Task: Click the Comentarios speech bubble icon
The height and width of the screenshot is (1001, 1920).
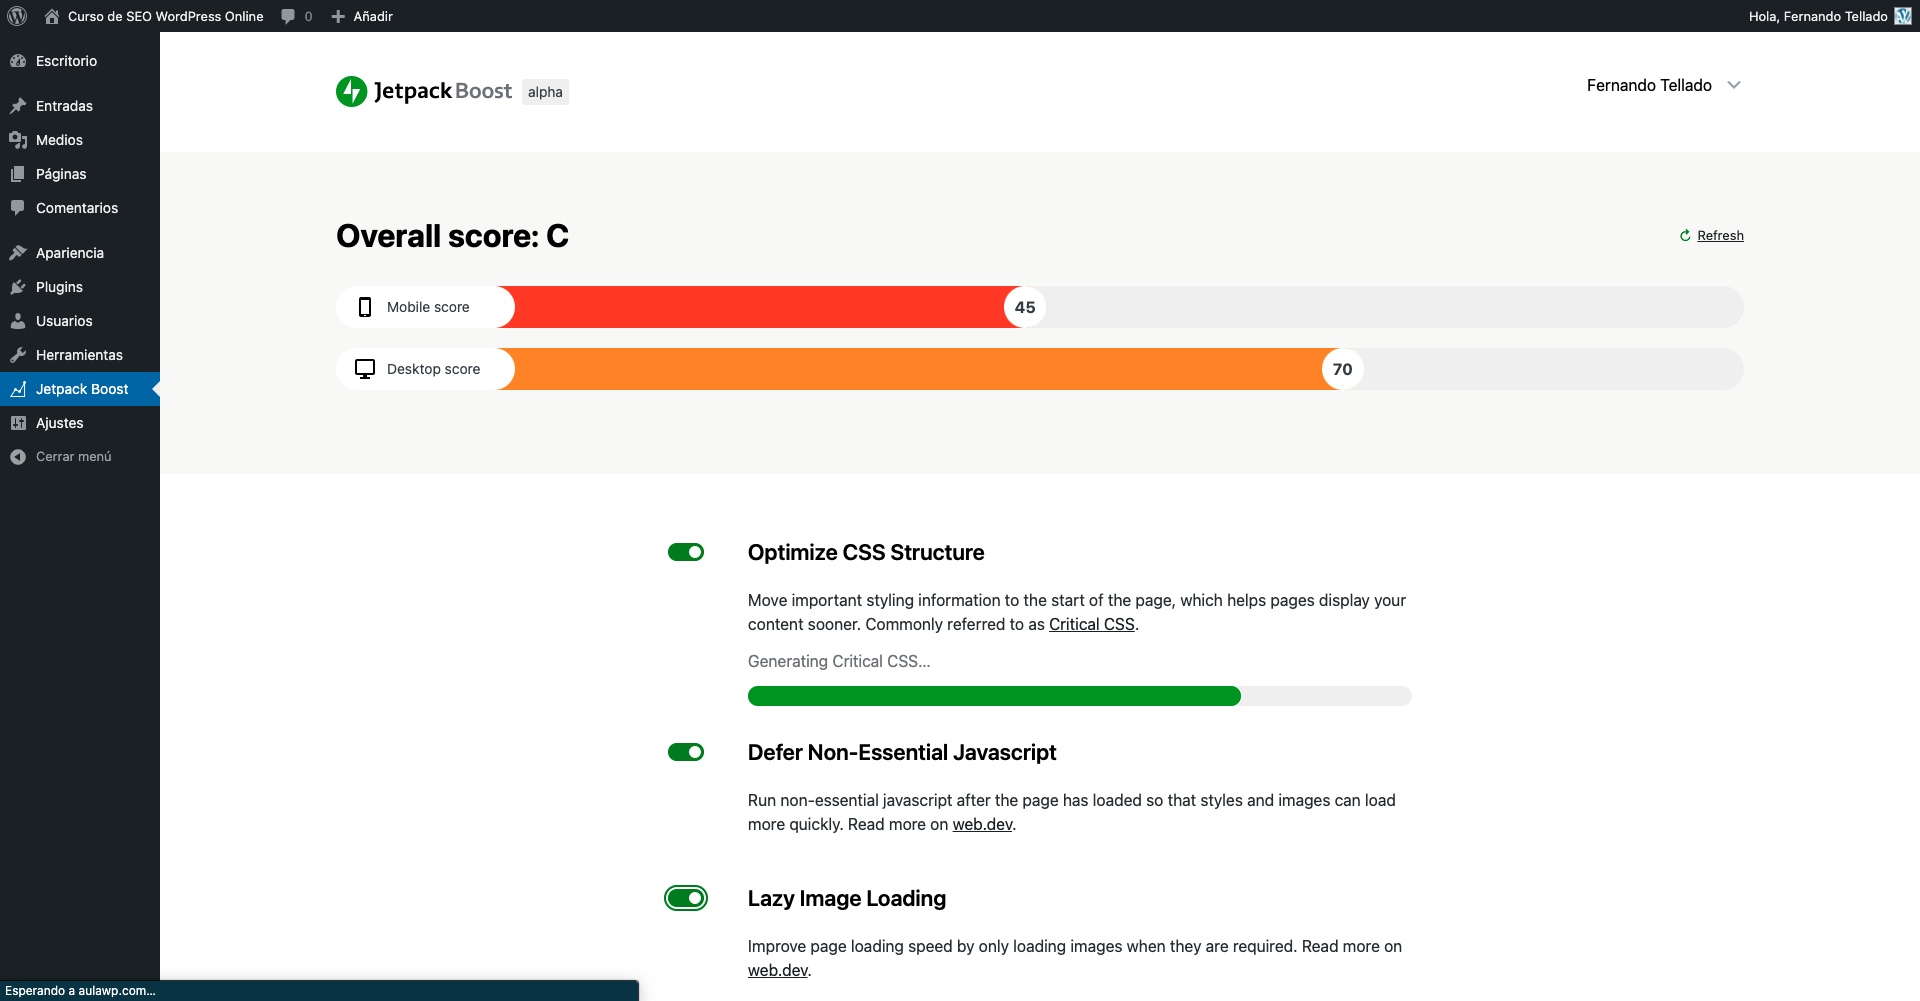Action: [x=18, y=208]
